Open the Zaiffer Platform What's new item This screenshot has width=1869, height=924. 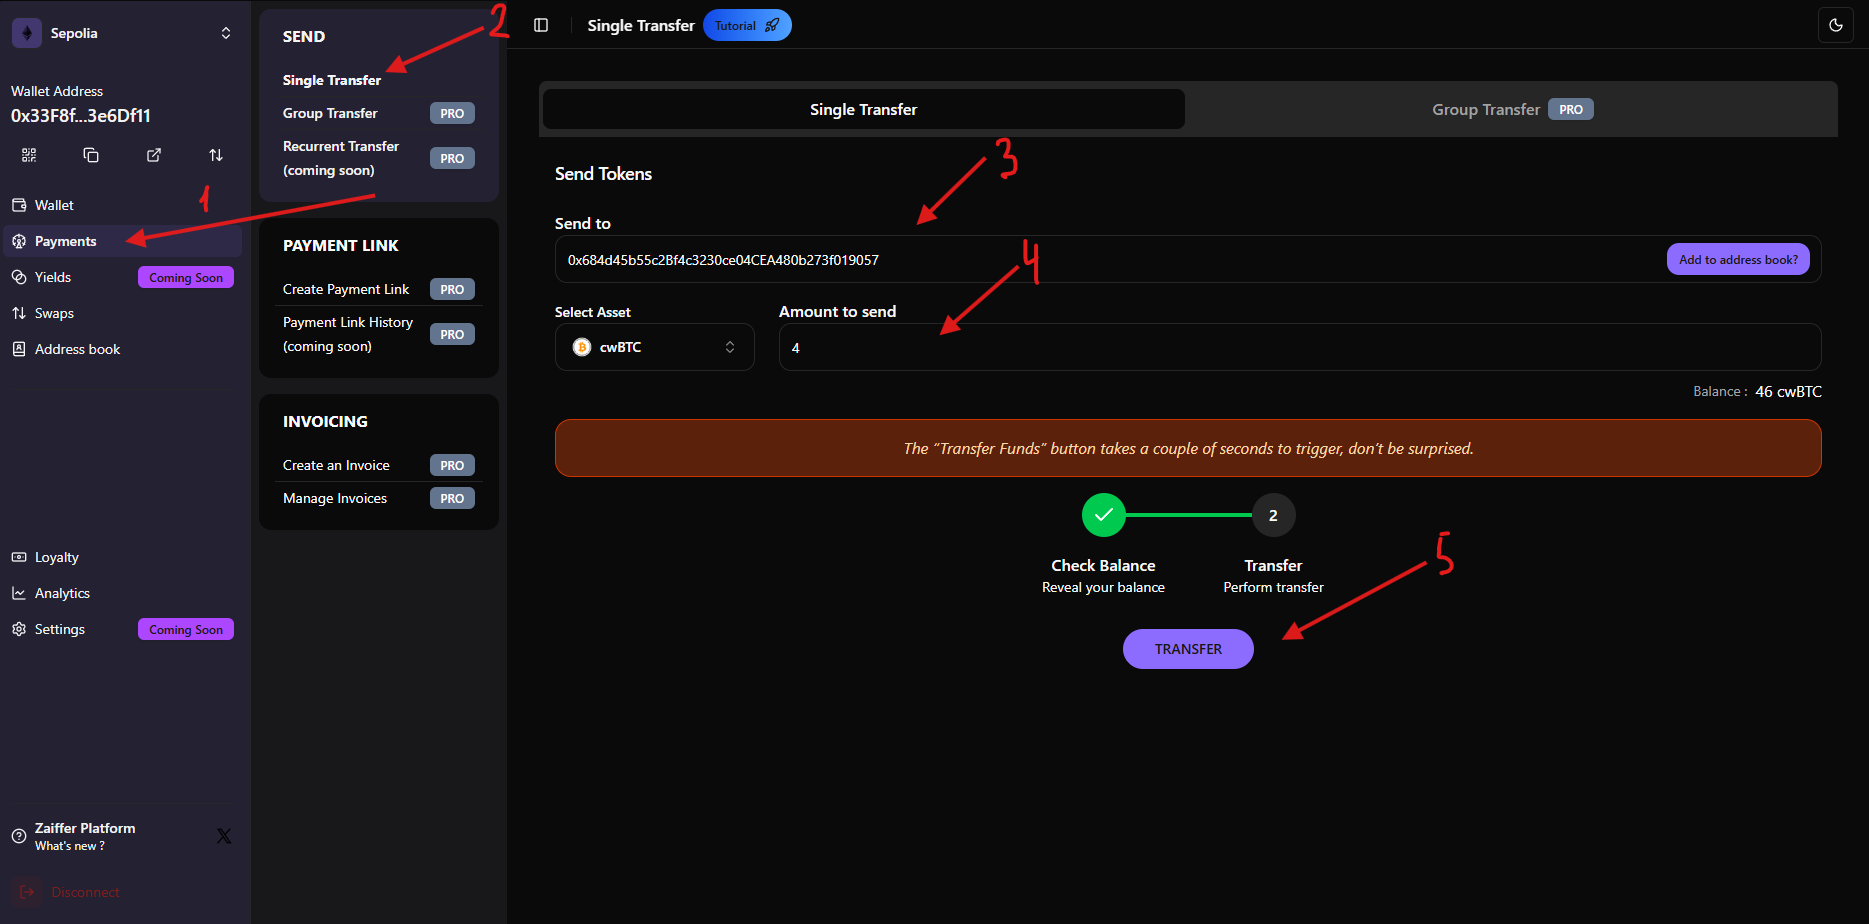tap(85, 836)
